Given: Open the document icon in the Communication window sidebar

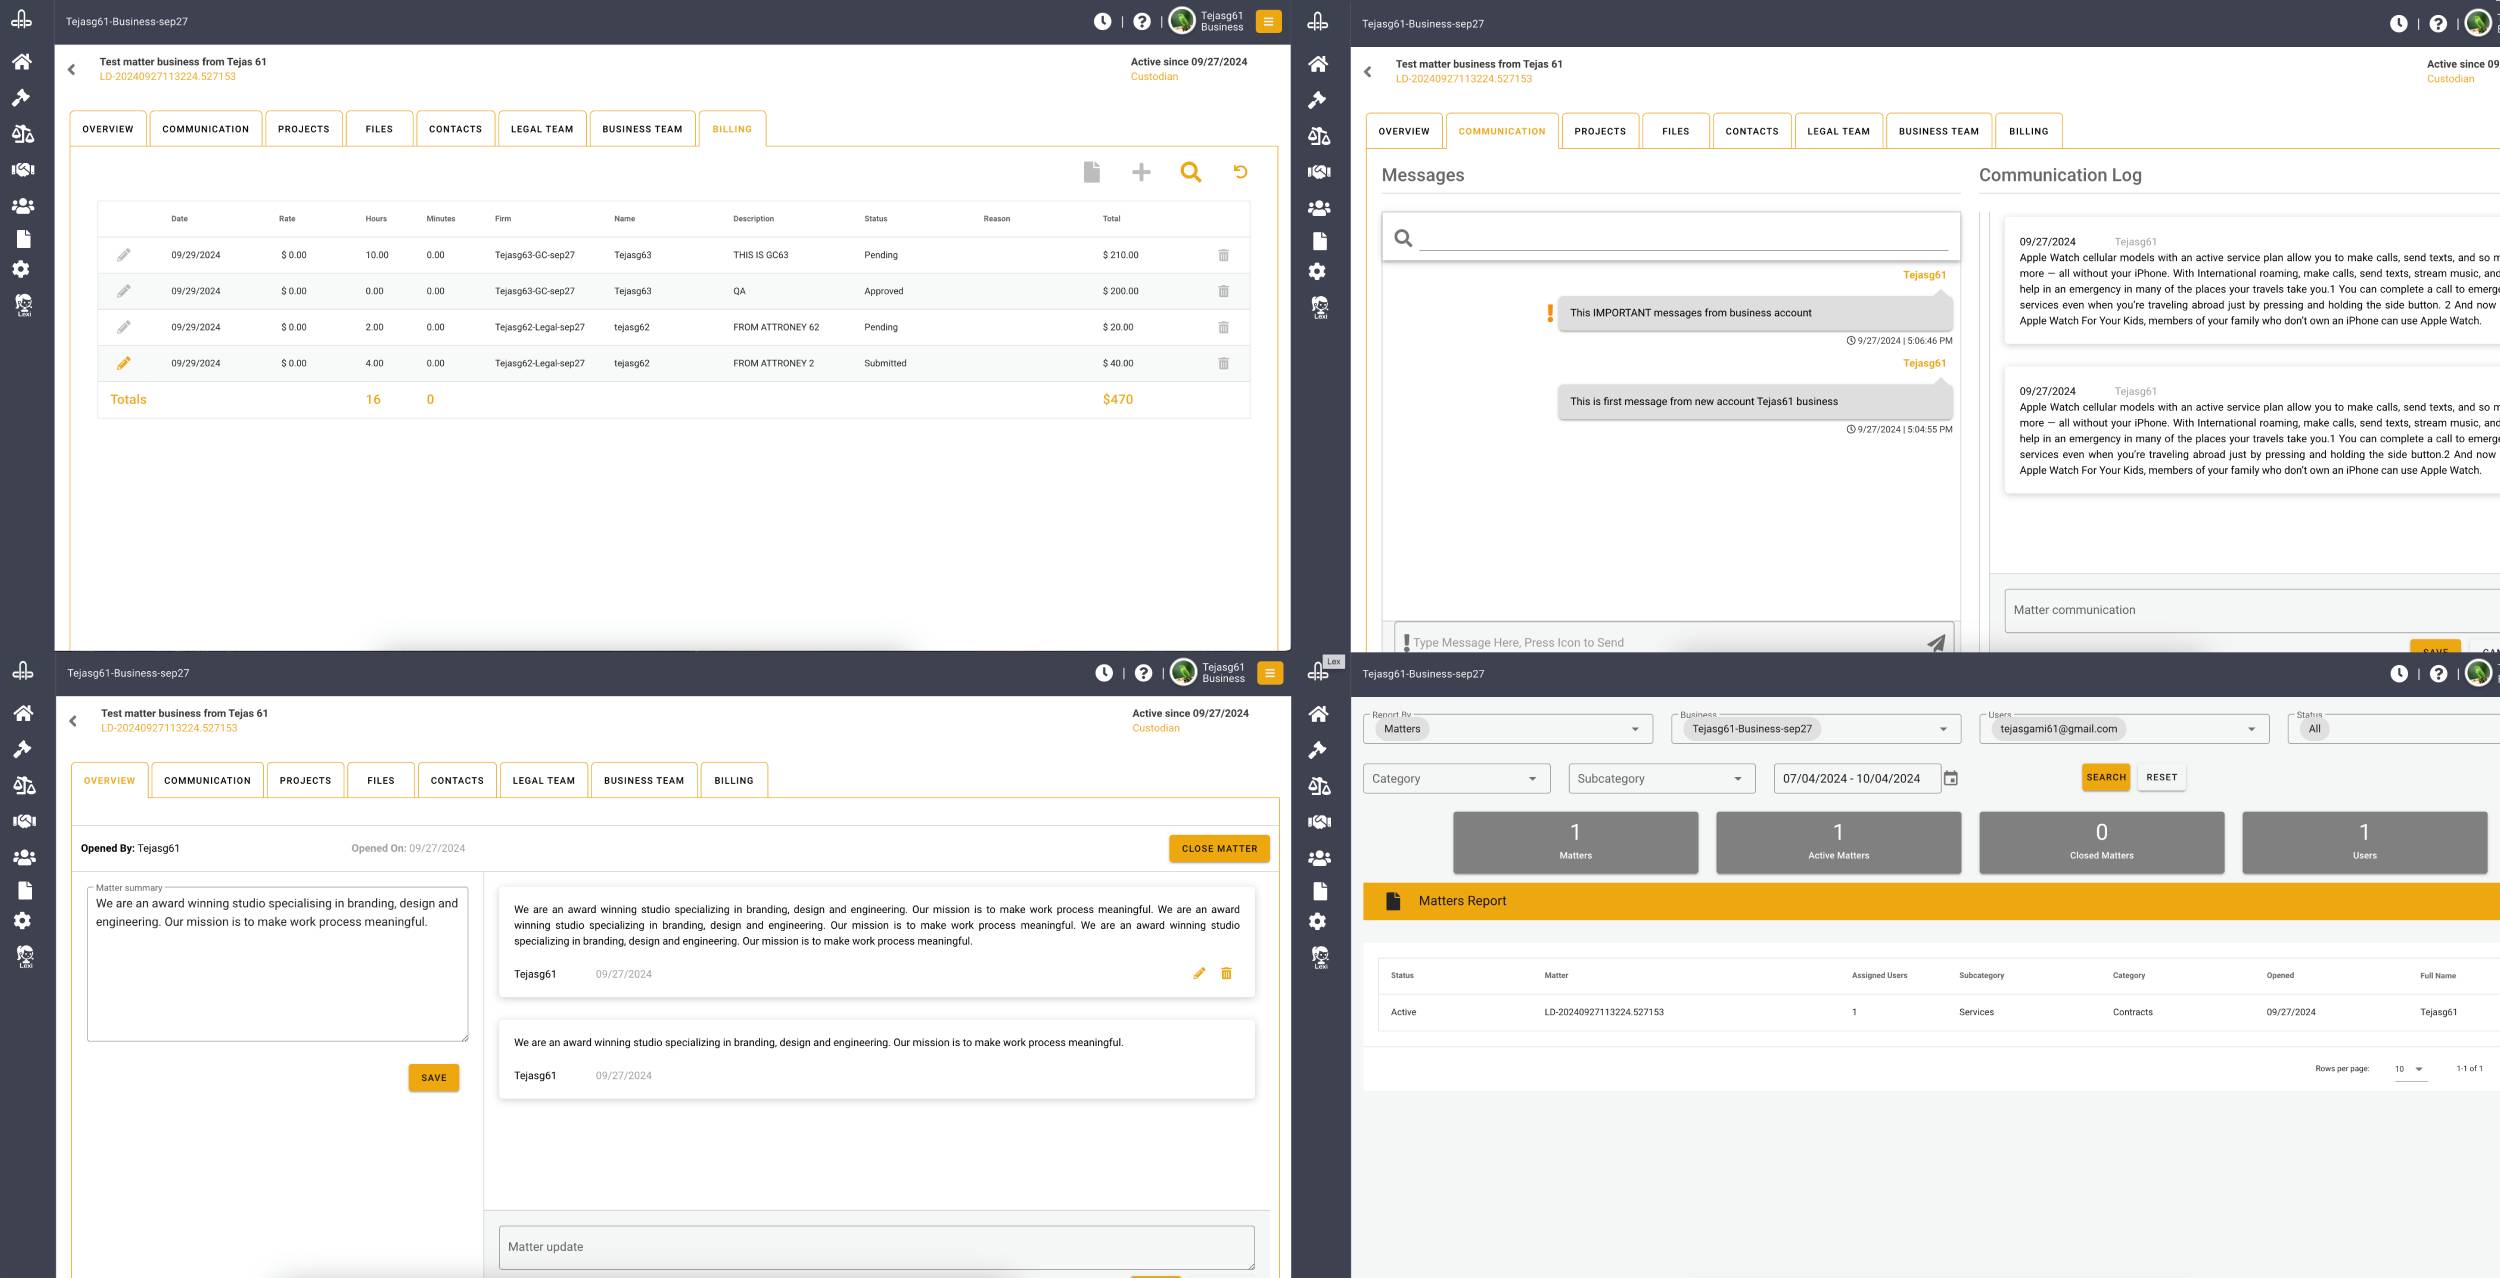Looking at the screenshot, I should coord(1319,241).
